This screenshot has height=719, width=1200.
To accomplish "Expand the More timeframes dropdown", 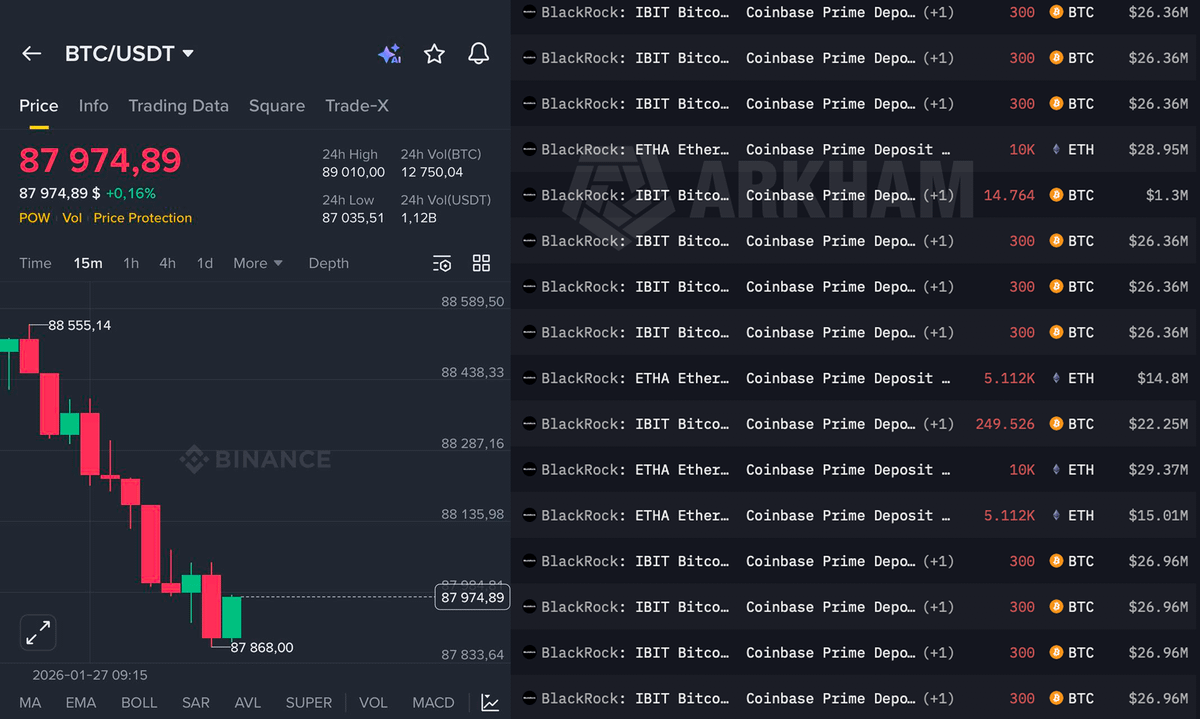I will (x=258, y=263).
